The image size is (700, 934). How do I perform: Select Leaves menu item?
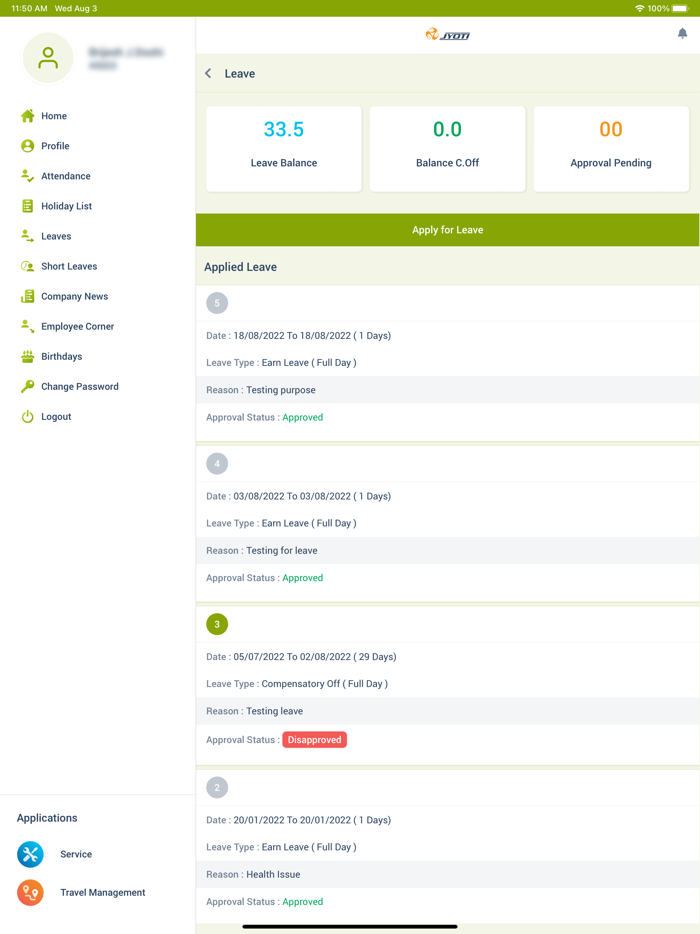pyautogui.click(x=56, y=236)
